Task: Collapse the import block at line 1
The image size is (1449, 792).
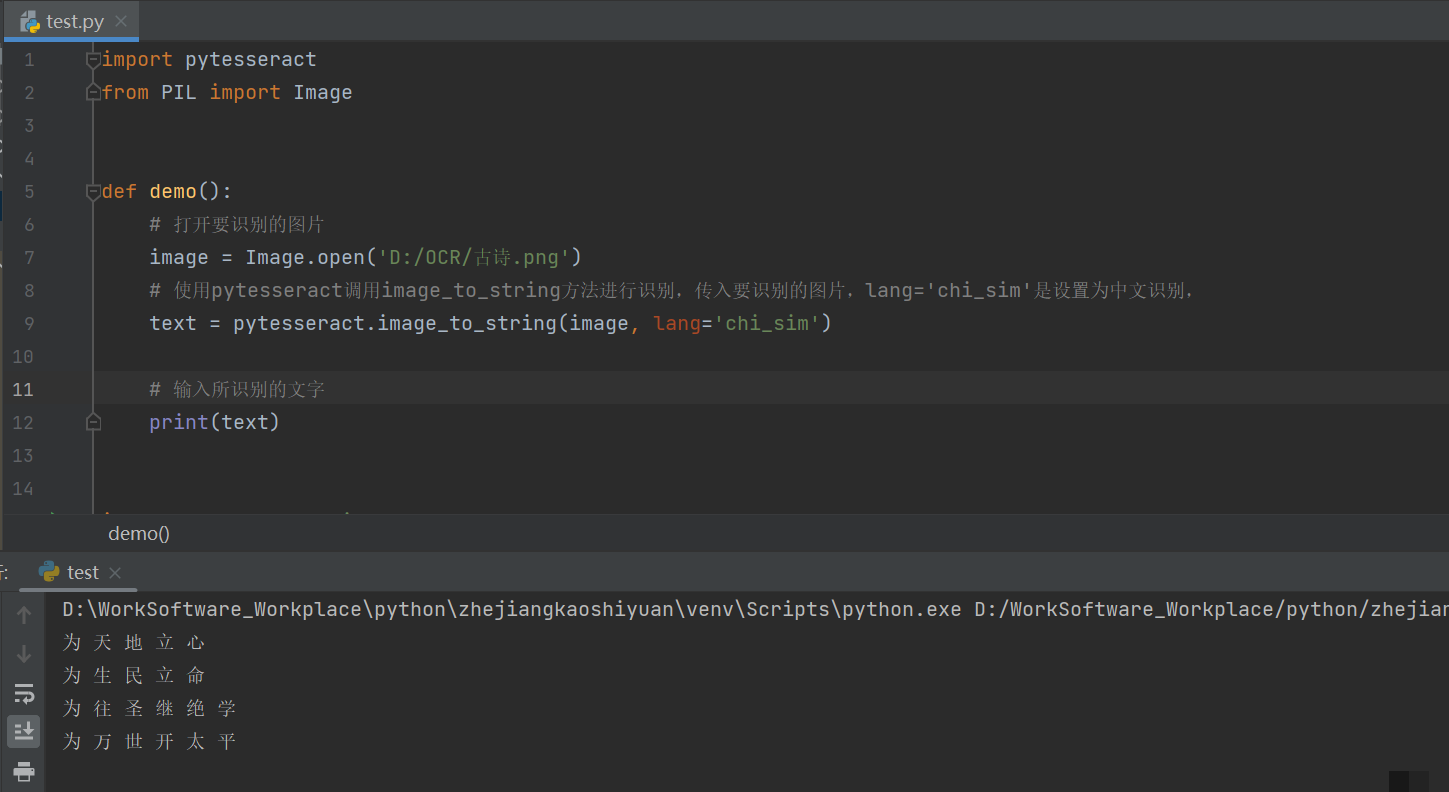Action: (x=93, y=60)
